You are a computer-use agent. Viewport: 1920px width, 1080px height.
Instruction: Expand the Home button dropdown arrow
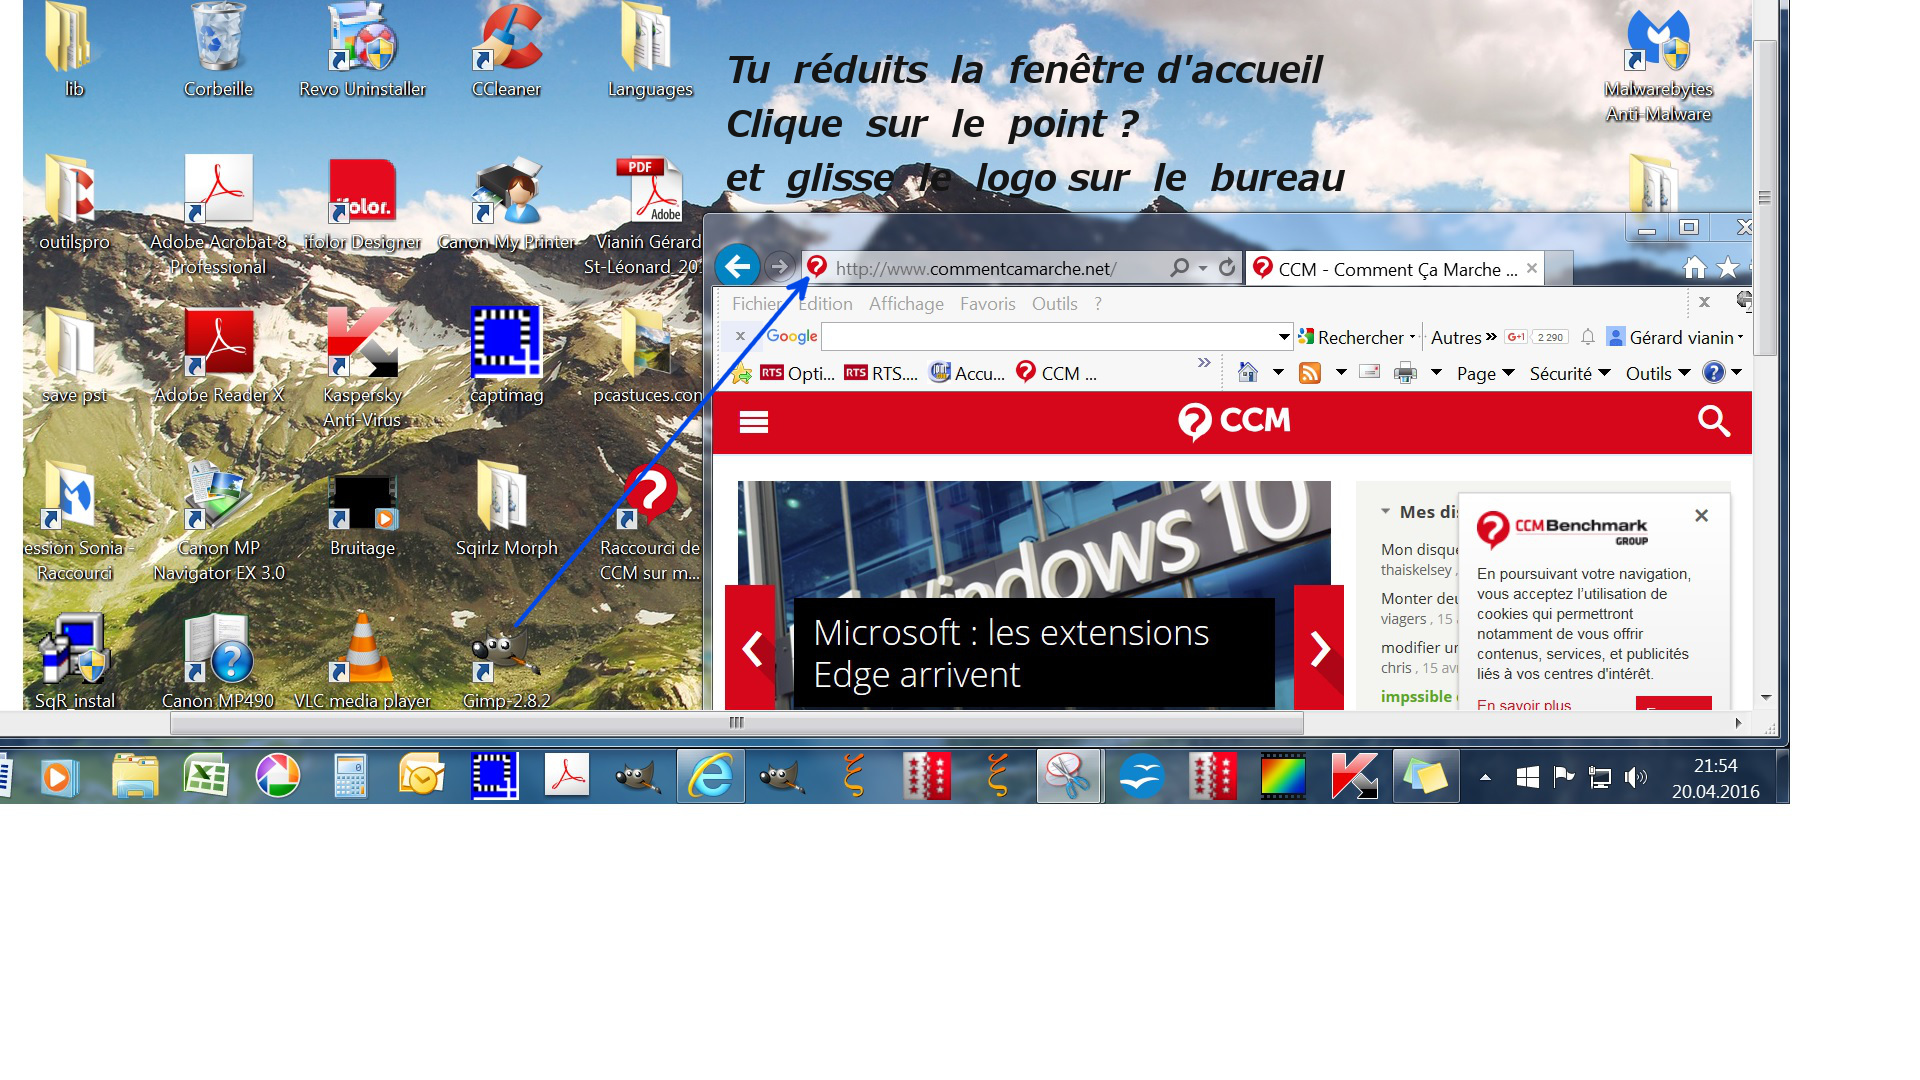coord(1278,373)
